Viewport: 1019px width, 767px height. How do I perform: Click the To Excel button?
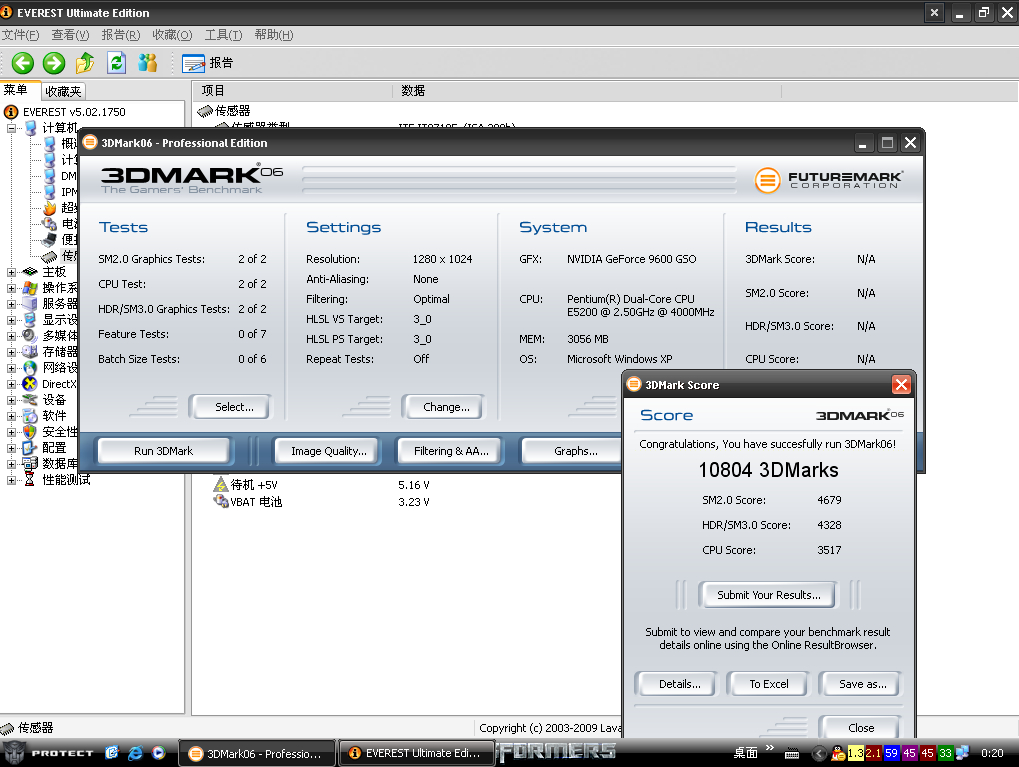tap(769, 684)
